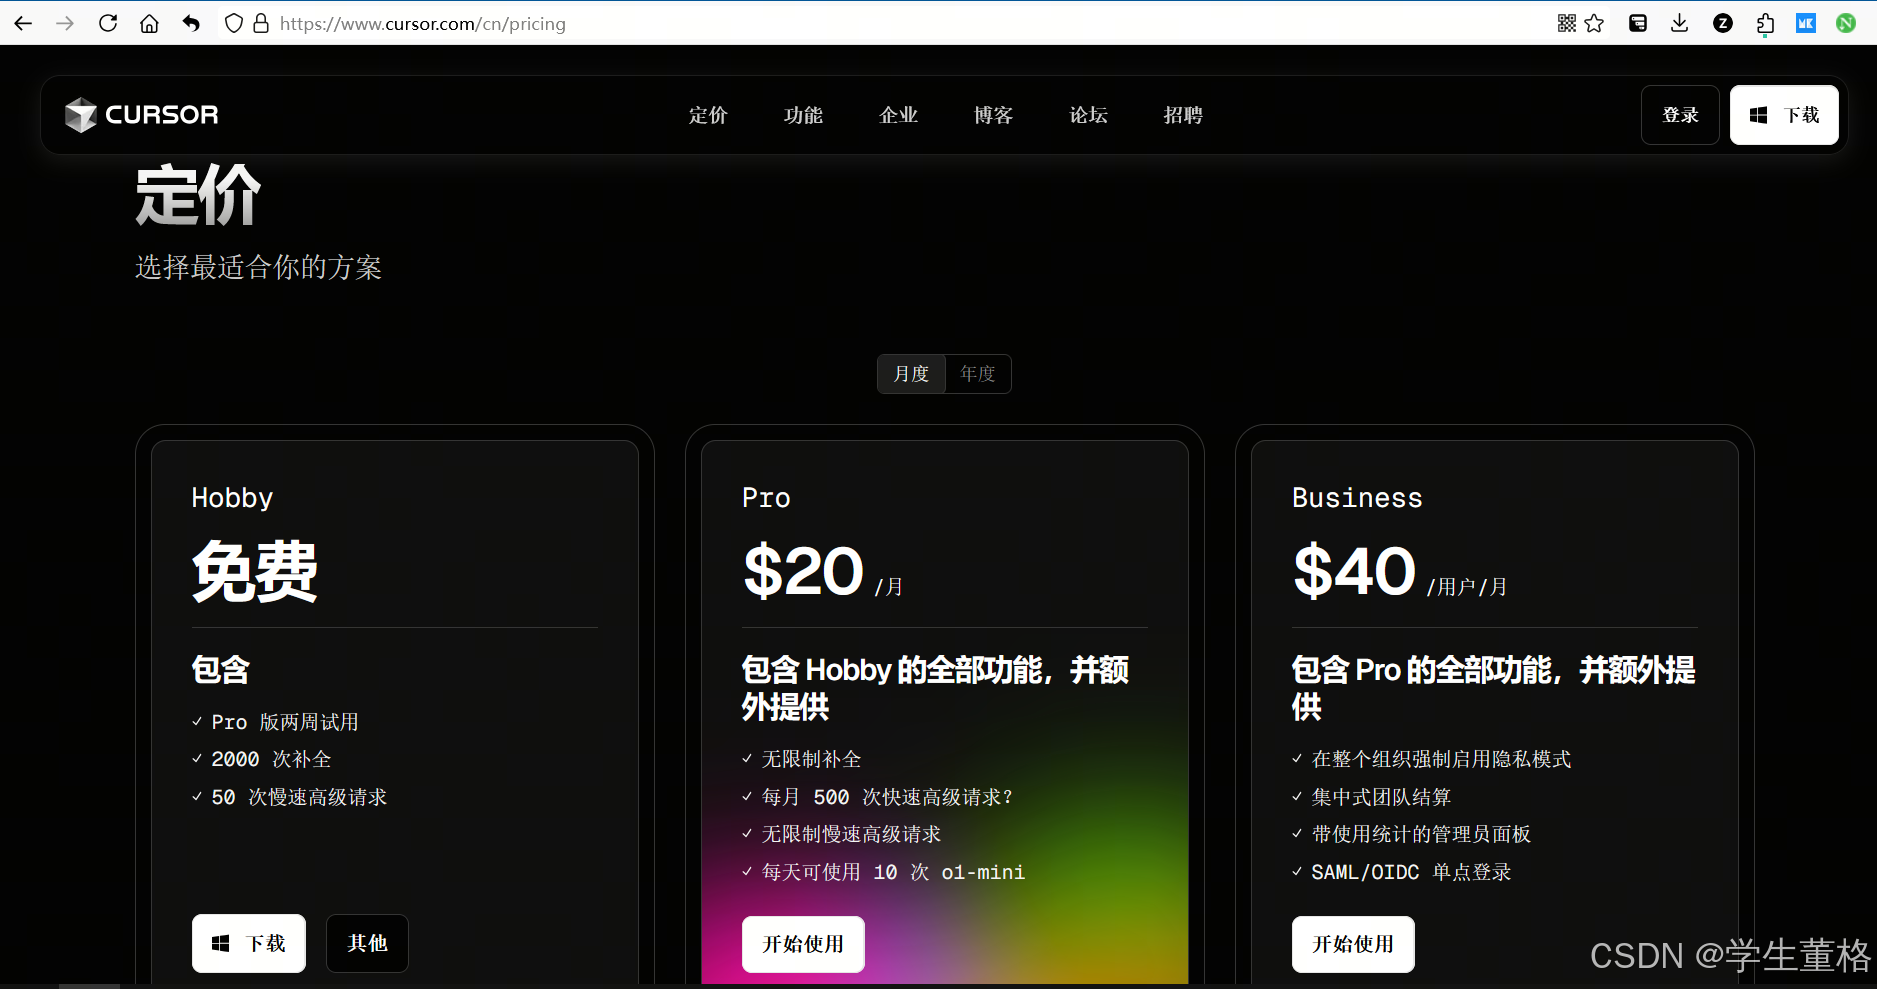
Task: Open browser downloads arrow icon
Action: pos(1680,23)
